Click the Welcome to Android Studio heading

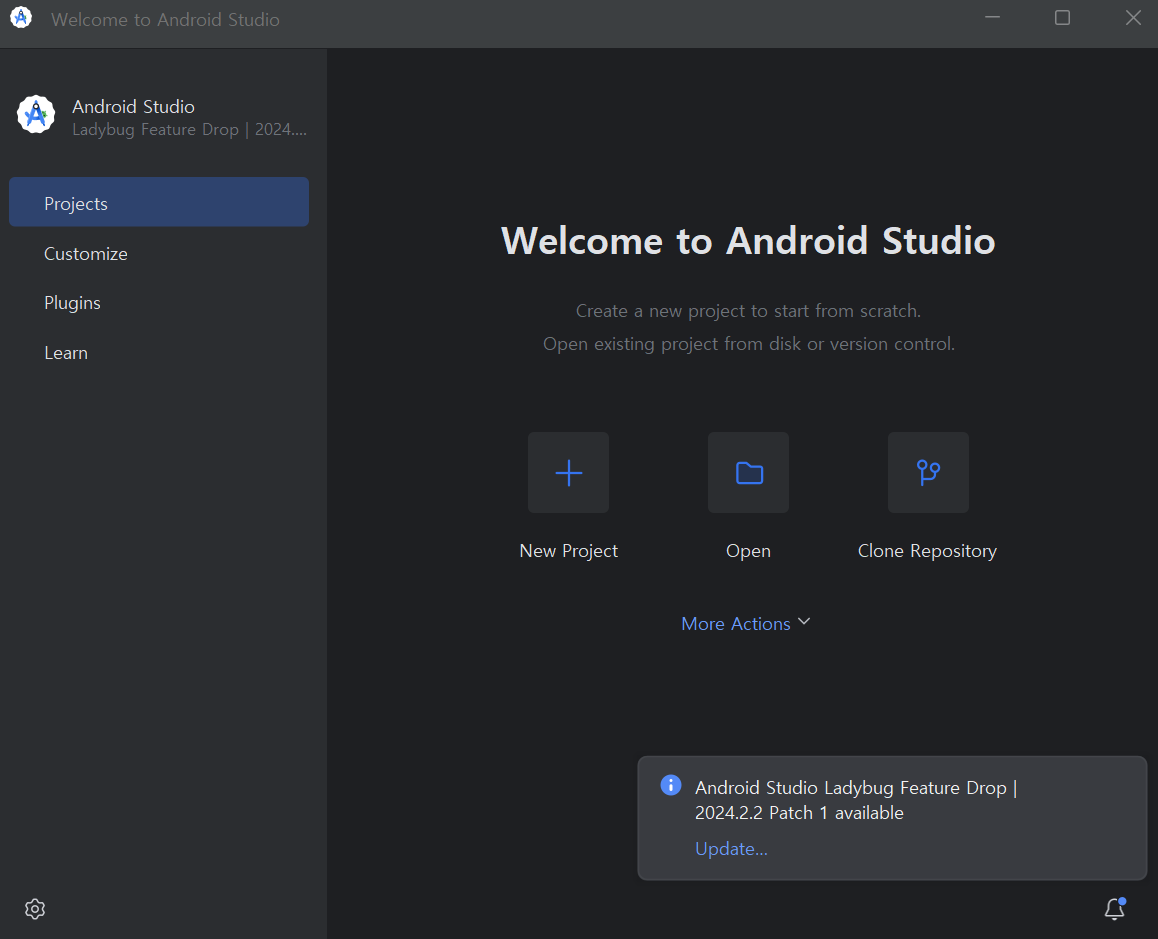748,241
